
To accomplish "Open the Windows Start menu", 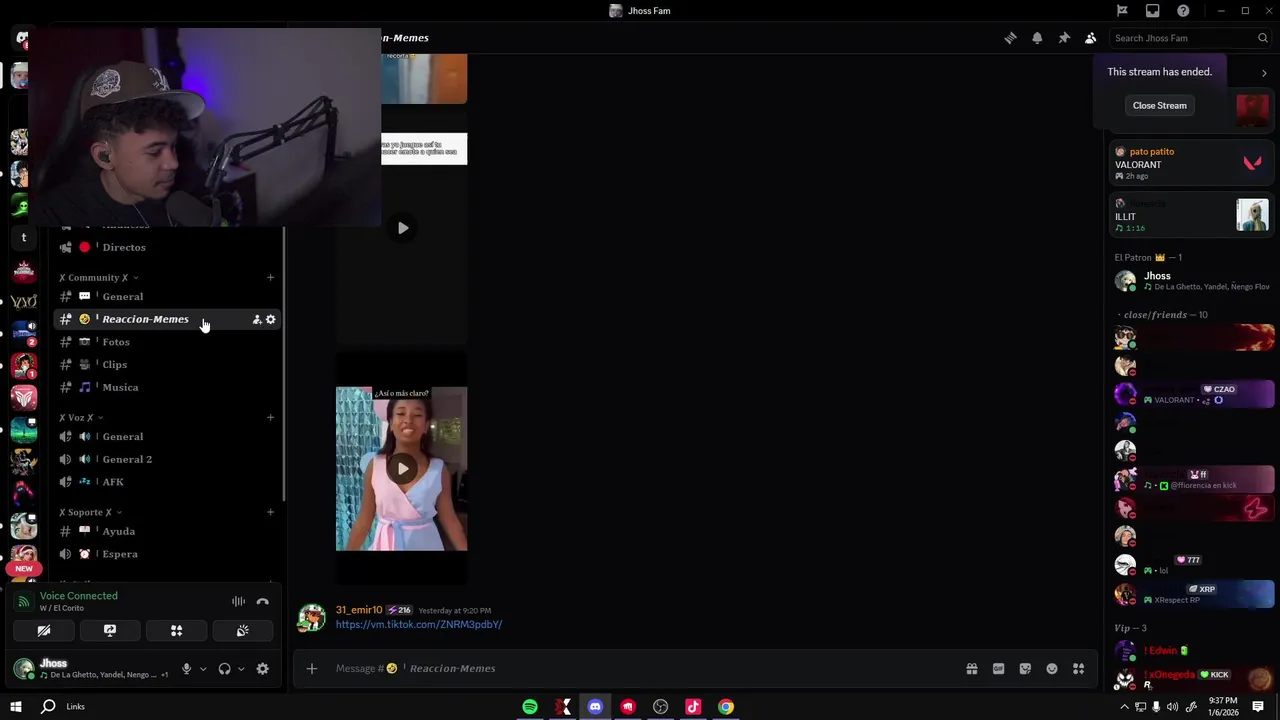I will tap(16, 707).
